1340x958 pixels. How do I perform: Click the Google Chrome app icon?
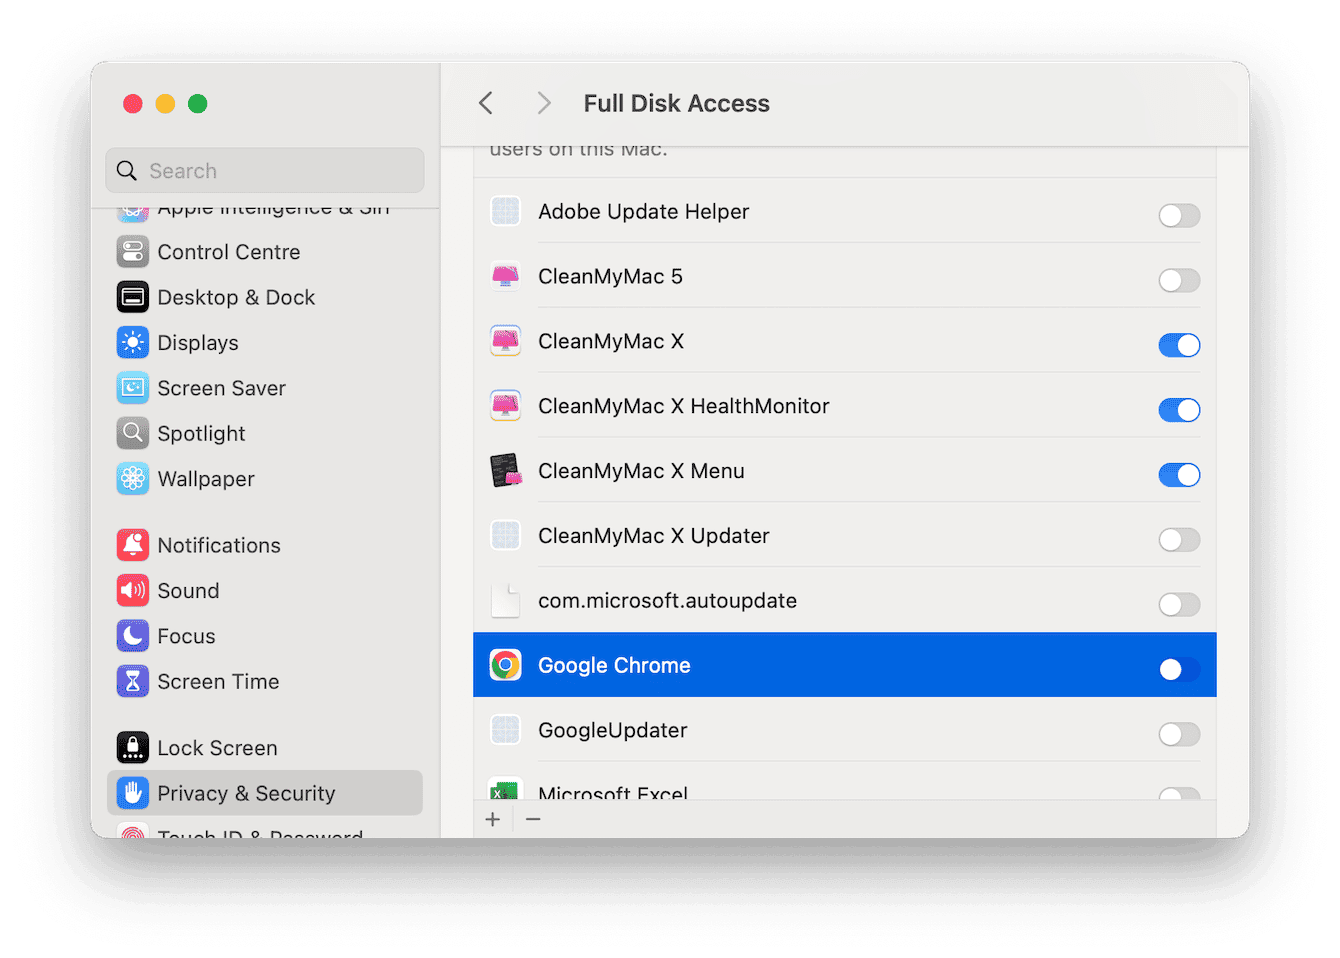coord(505,664)
